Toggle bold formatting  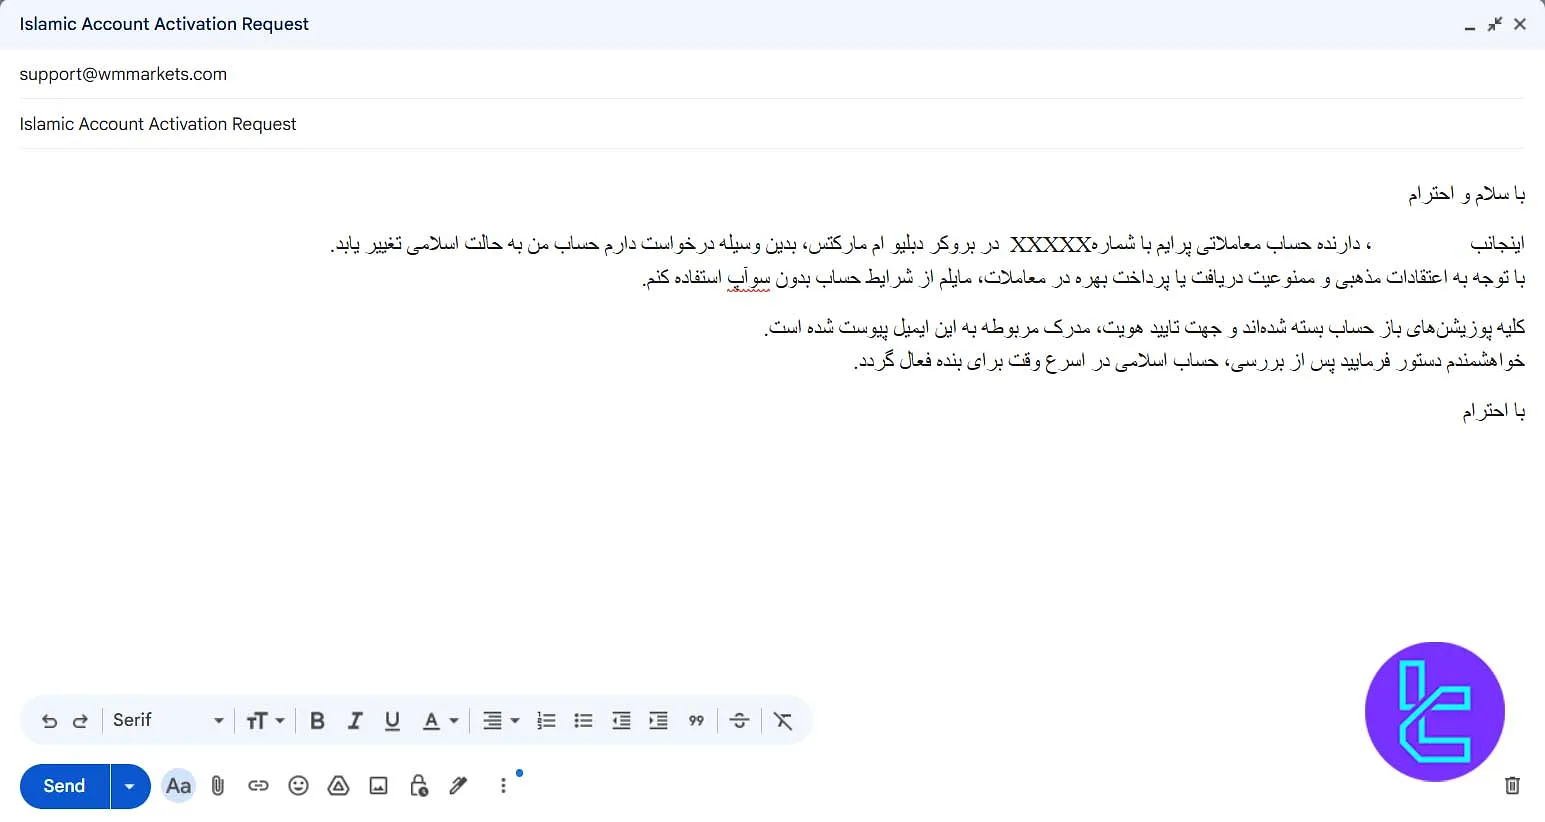pyautogui.click(x=317, y=720)
